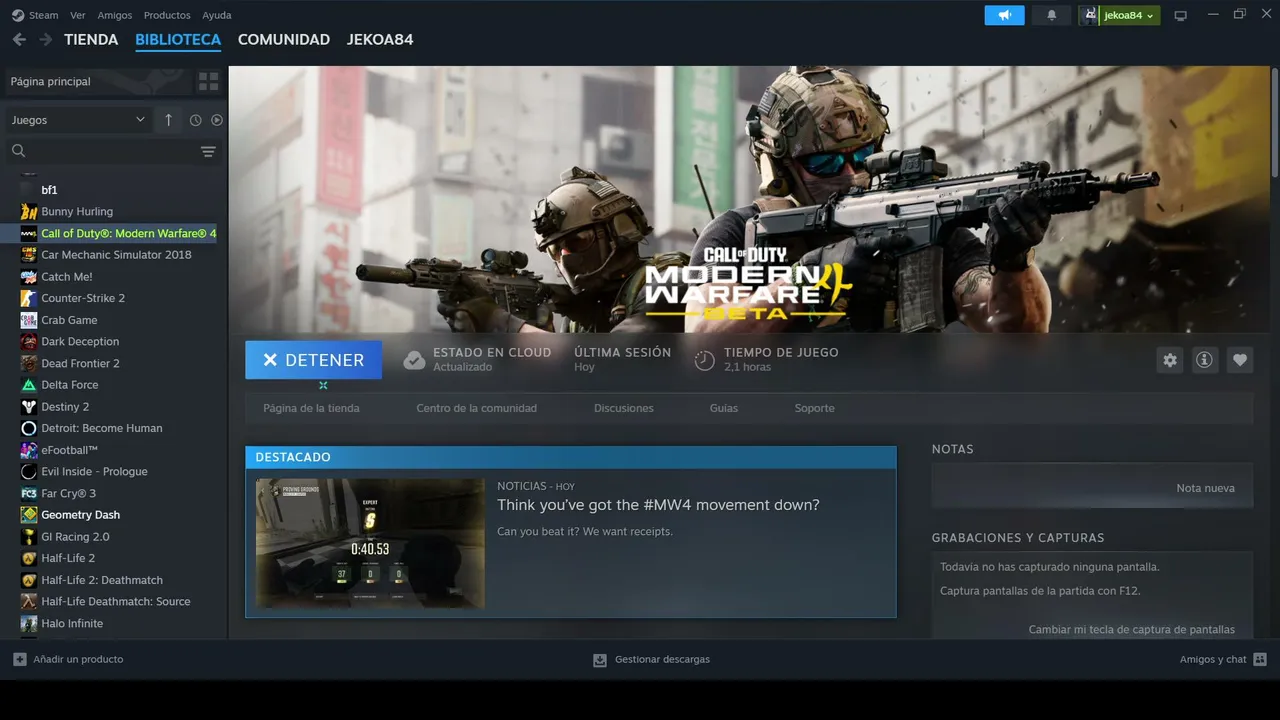The width and height of the screenshot is (1280, 720).
Task: Click the Counter-Strike 2 game icon
Action: (x=29, y=298)
